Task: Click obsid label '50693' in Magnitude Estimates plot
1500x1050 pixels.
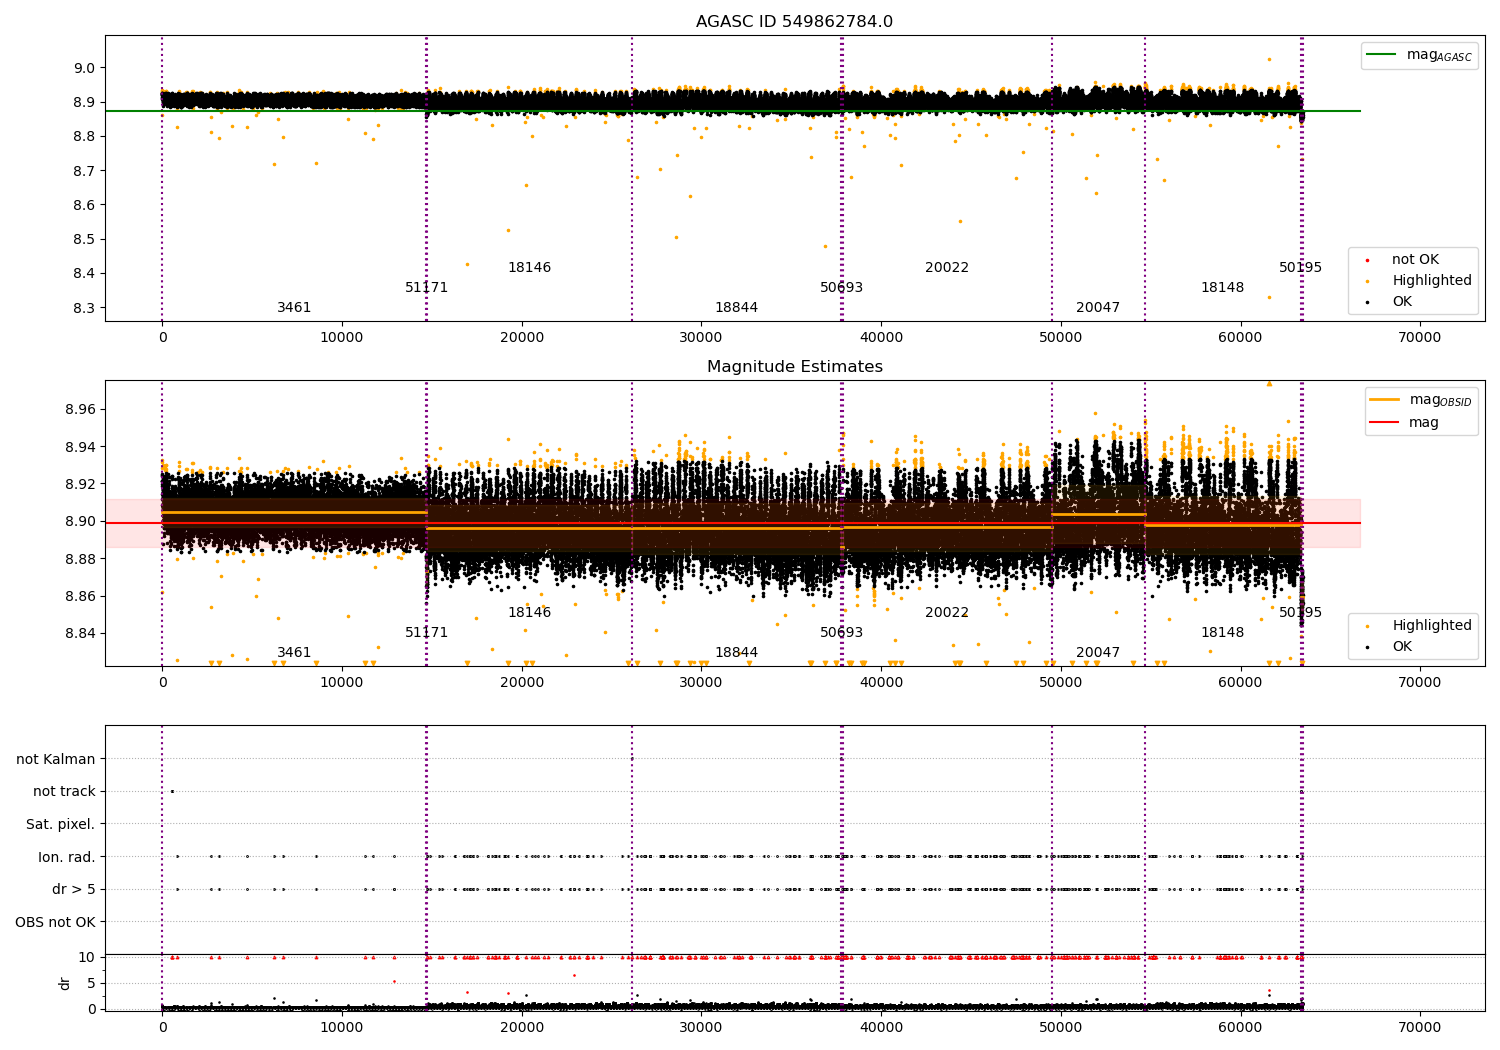Action: pos(841,633)
